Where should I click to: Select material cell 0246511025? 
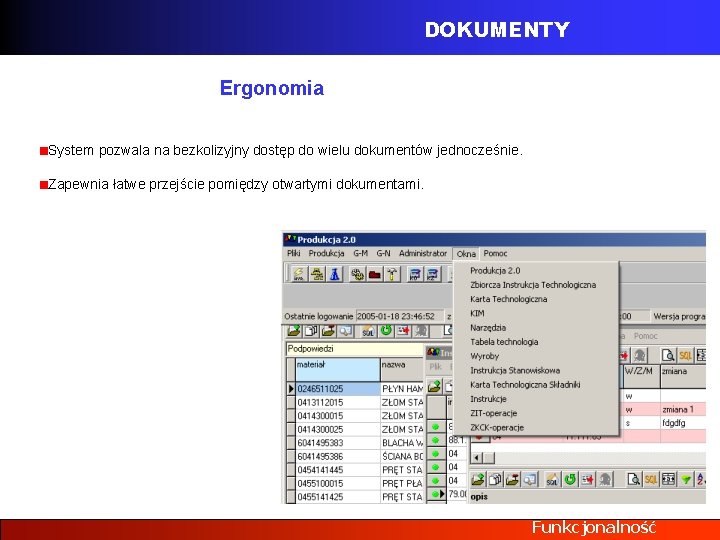tap(337, 389)
